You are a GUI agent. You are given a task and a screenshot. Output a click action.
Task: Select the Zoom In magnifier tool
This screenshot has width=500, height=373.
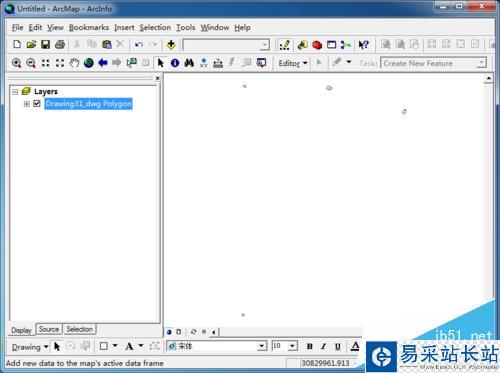pos(16,63)
